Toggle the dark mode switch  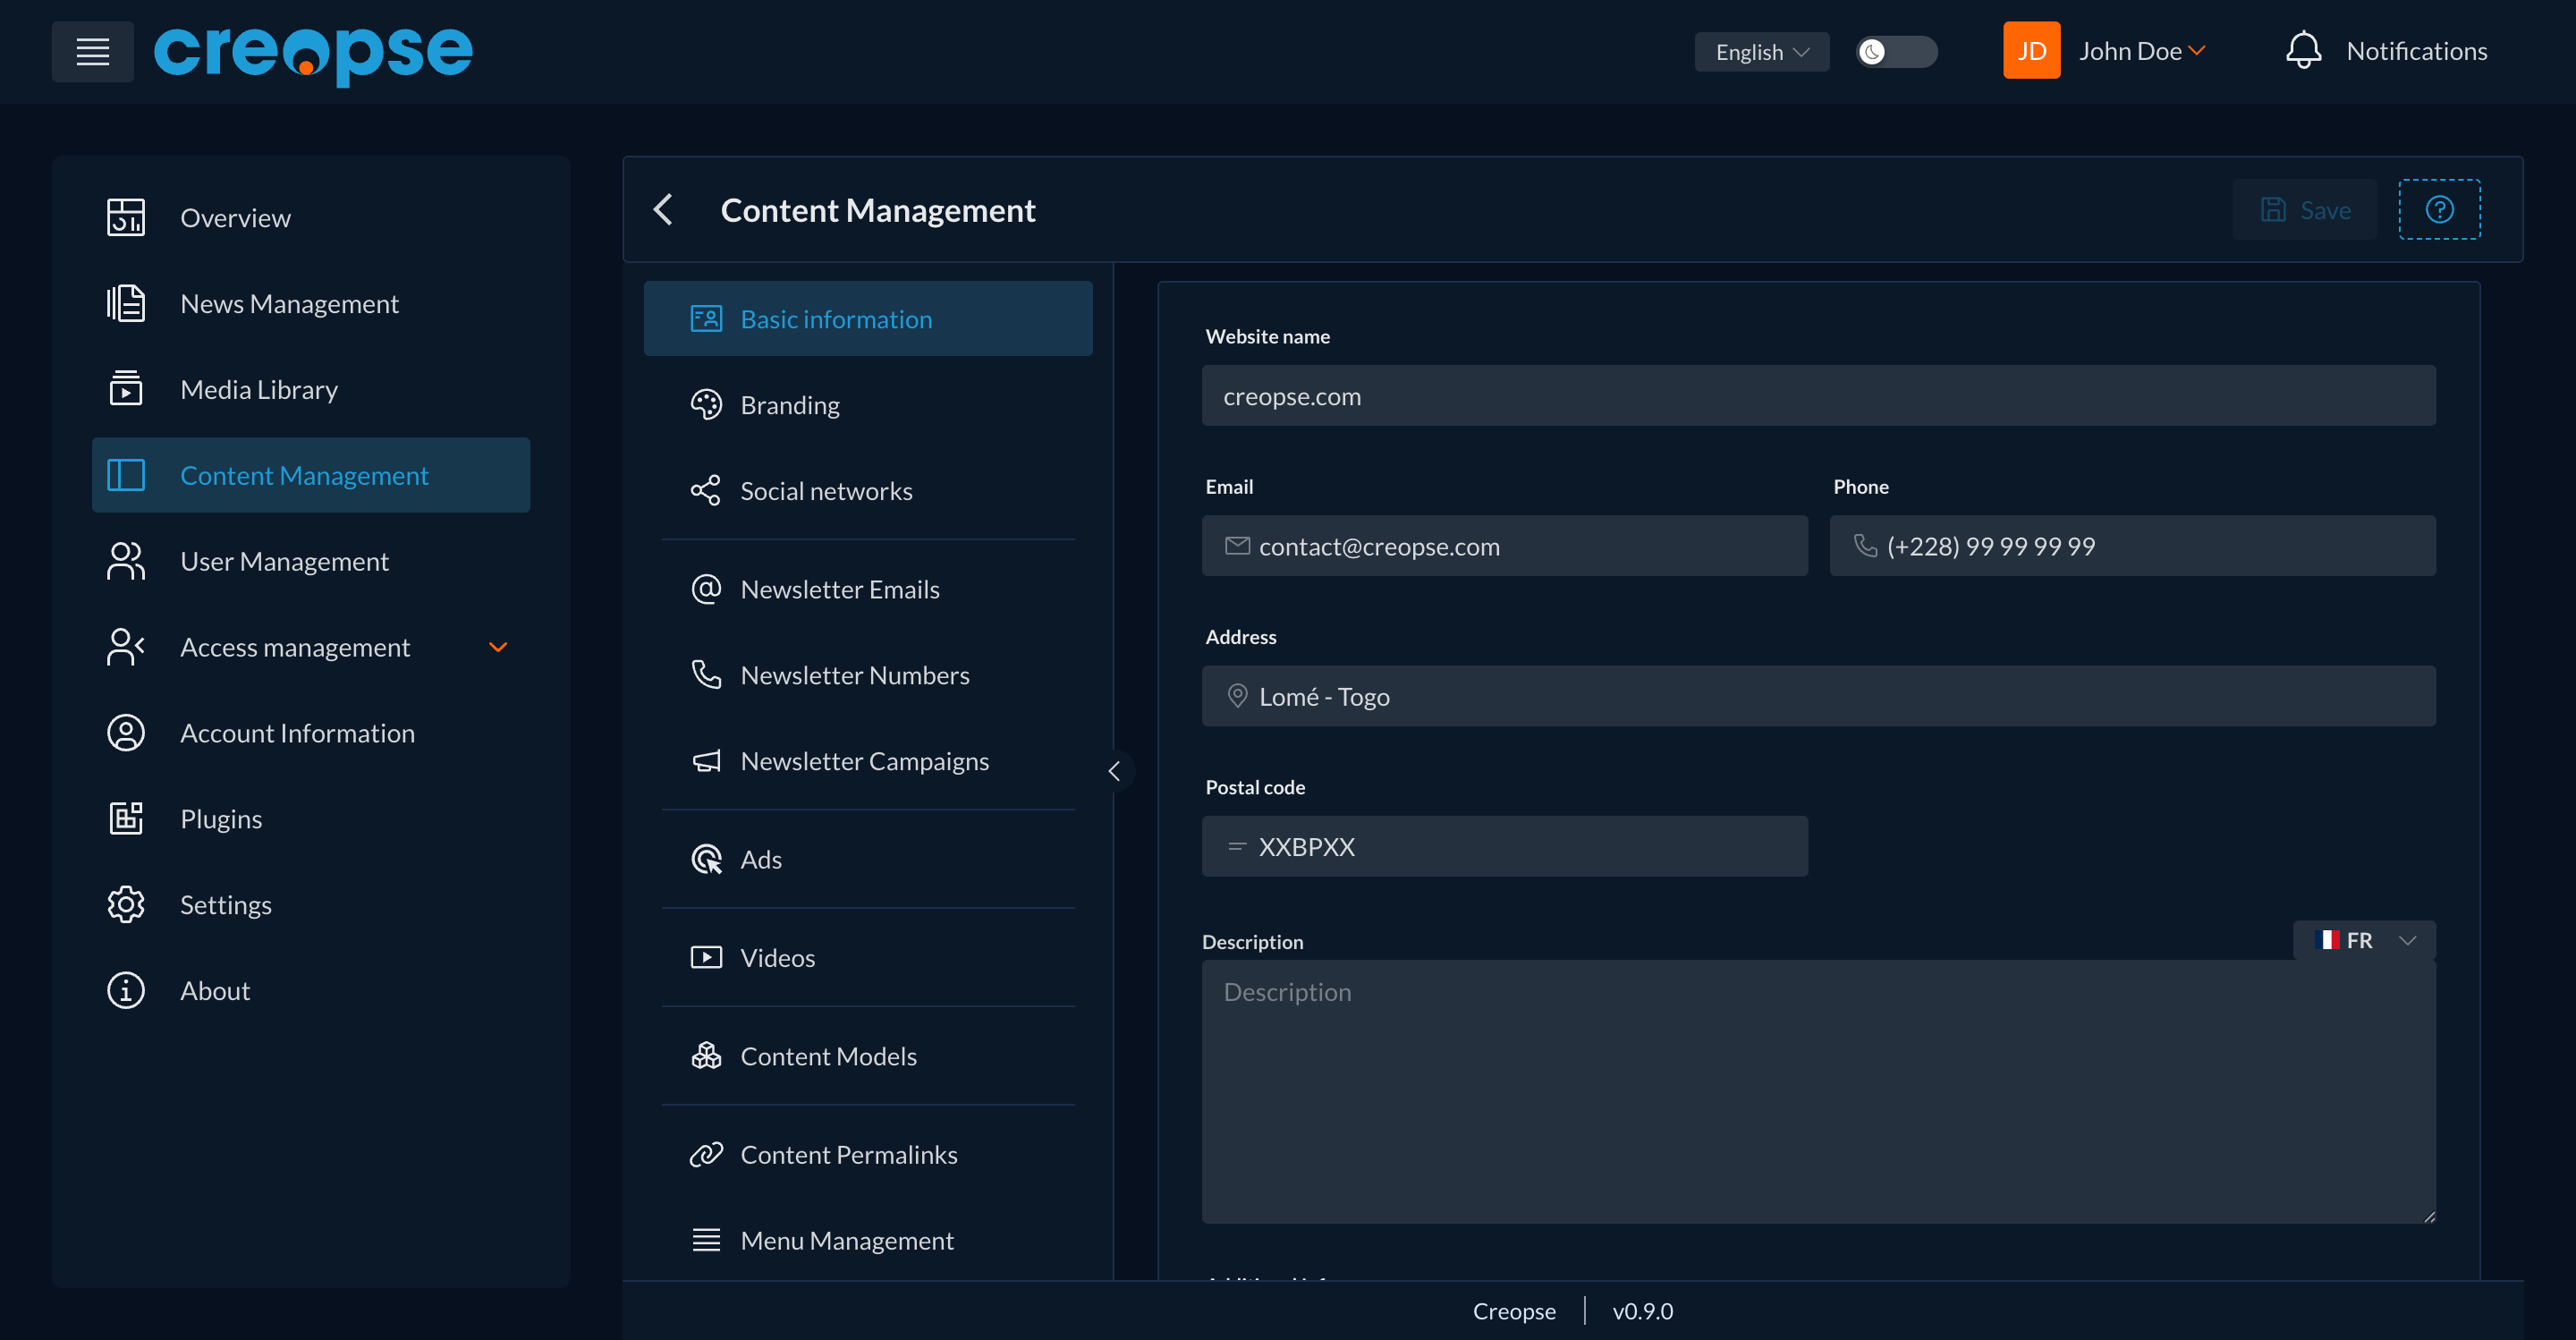1896,52
